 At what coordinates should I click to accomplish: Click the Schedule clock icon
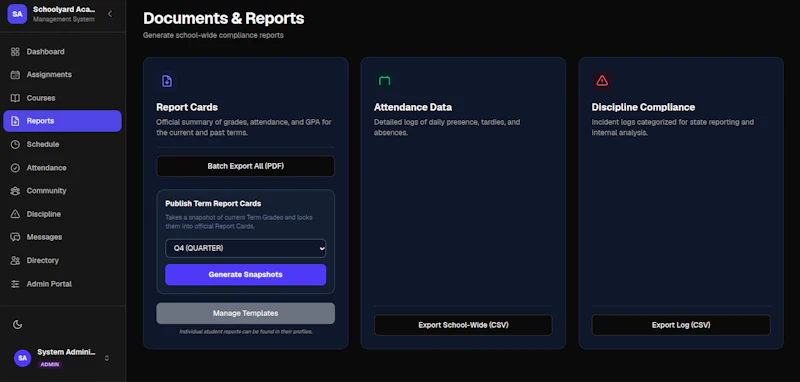coord(15,144)
